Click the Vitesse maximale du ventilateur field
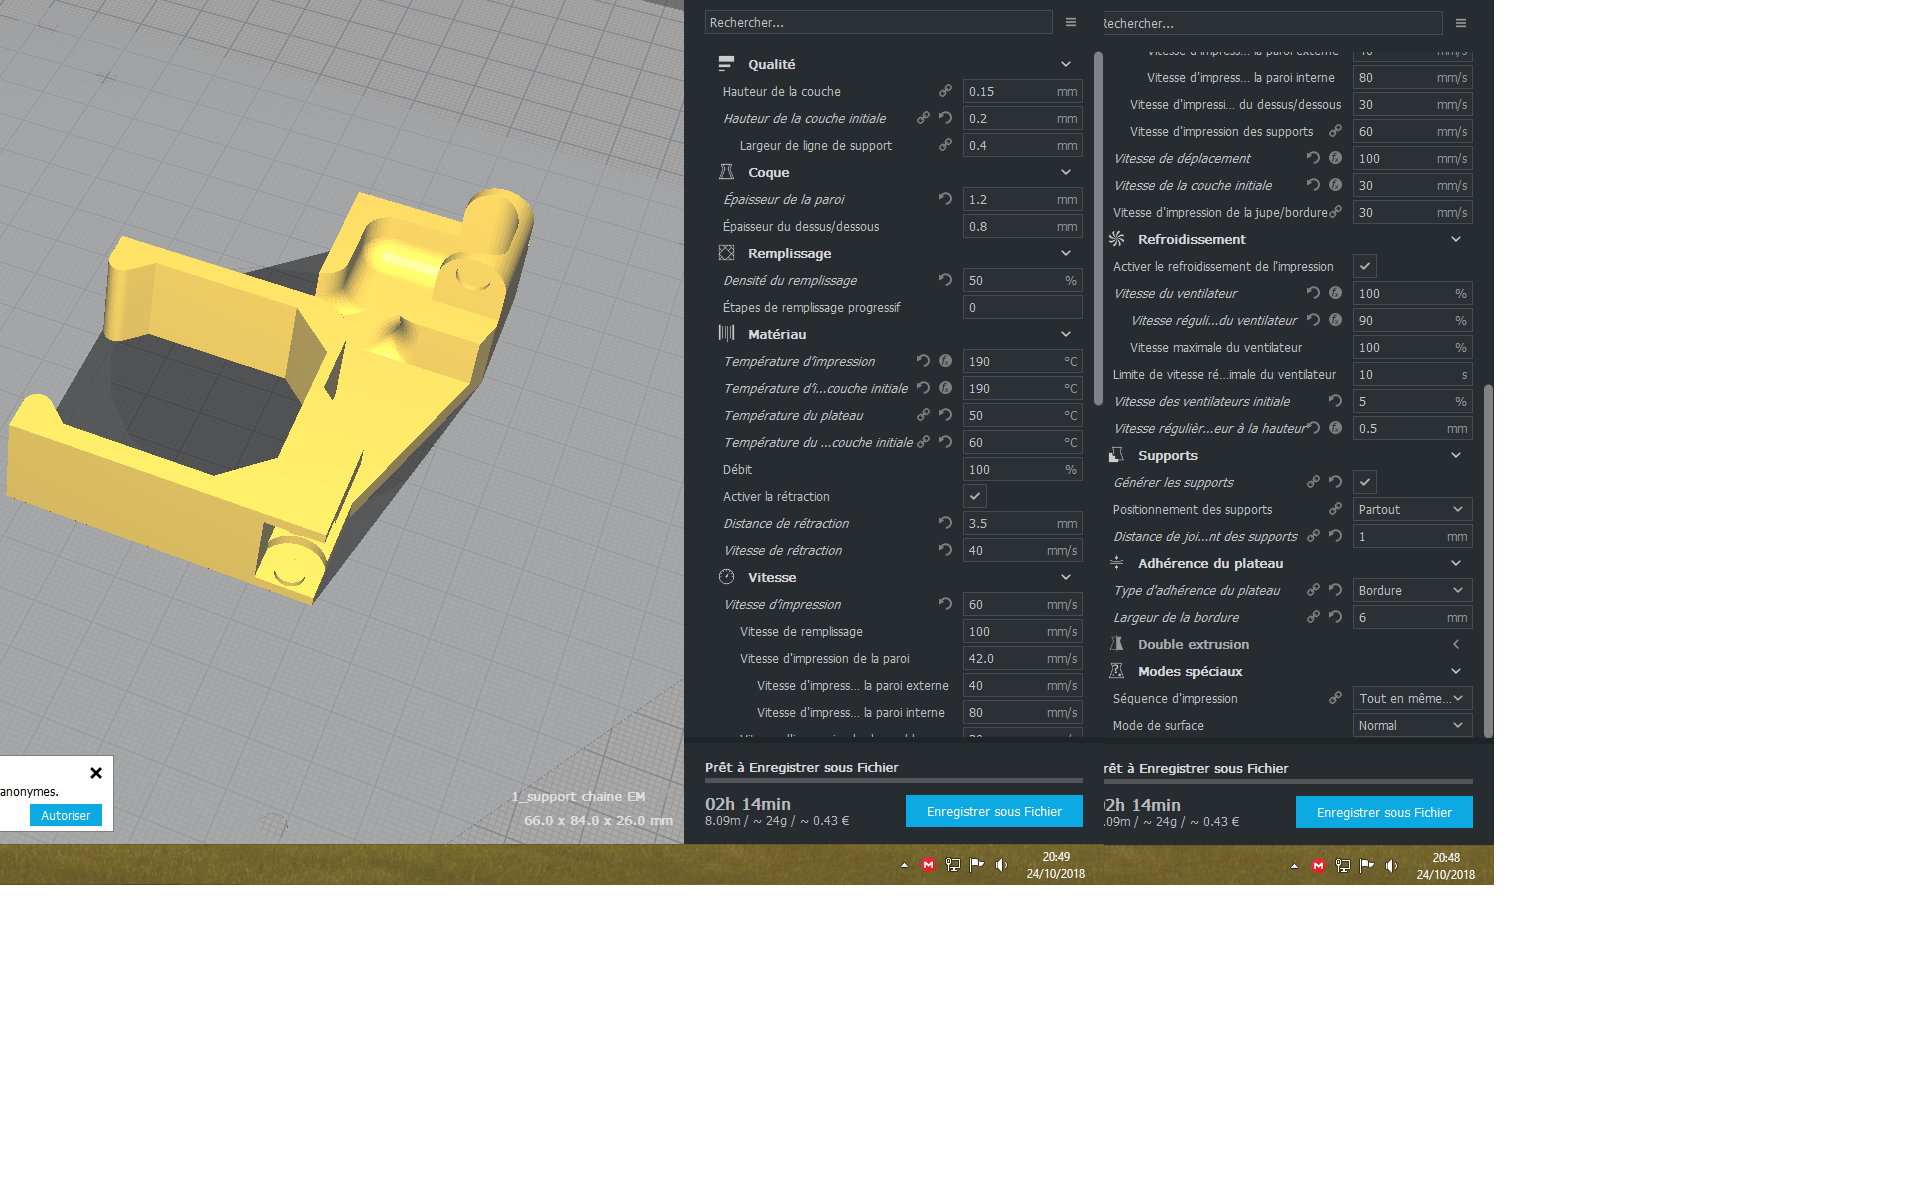Screen dimensions: 1920x1200 pyautogui.click(x=1412, y=347)
